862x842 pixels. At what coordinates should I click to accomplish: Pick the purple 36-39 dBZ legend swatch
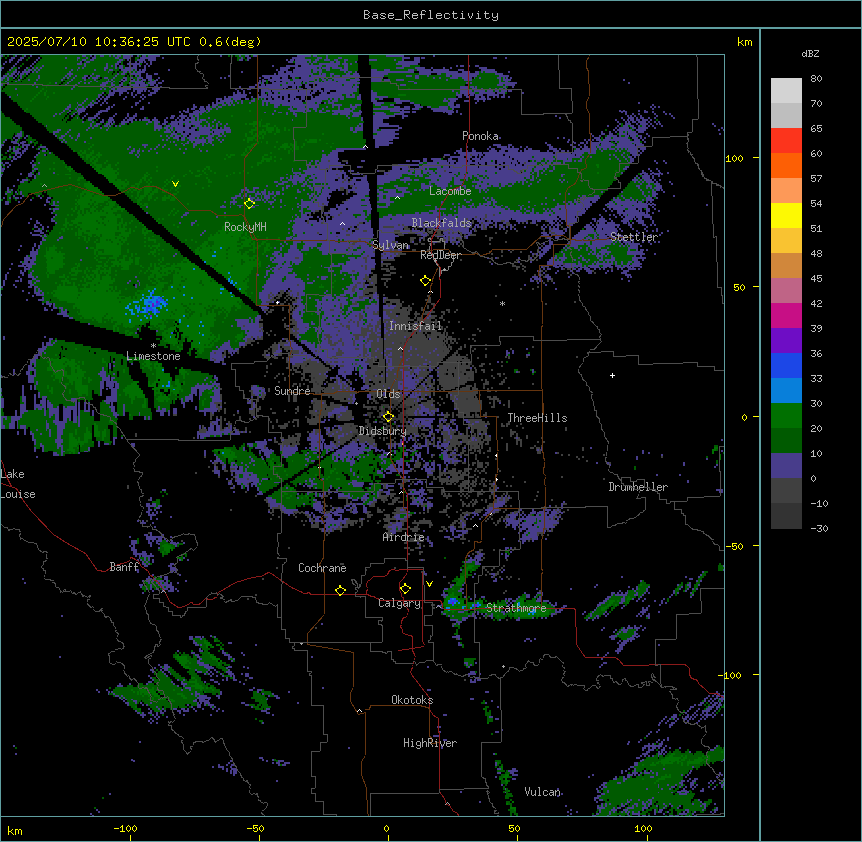[x=786, y=341]
